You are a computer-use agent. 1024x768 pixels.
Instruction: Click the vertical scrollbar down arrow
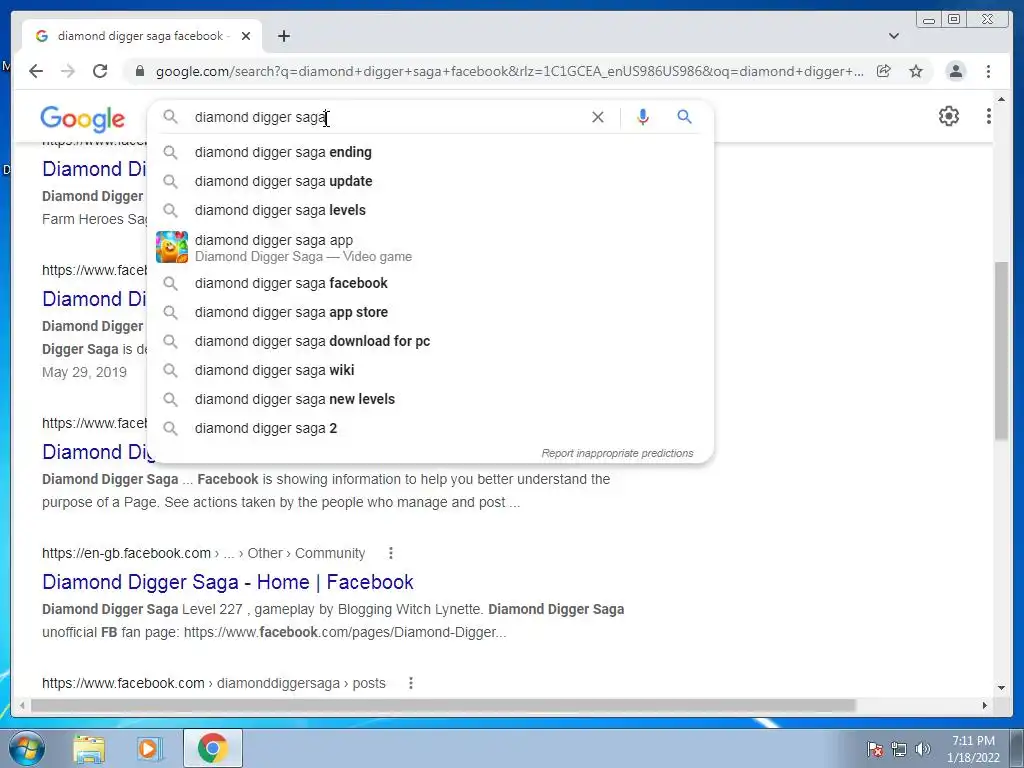click(x=1001, y=687)
